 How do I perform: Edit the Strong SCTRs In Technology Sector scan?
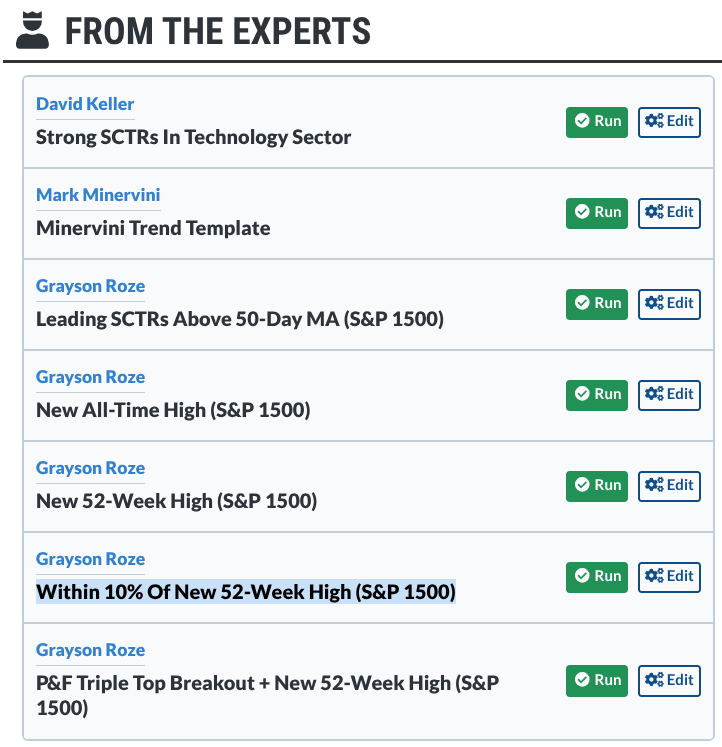669,122
